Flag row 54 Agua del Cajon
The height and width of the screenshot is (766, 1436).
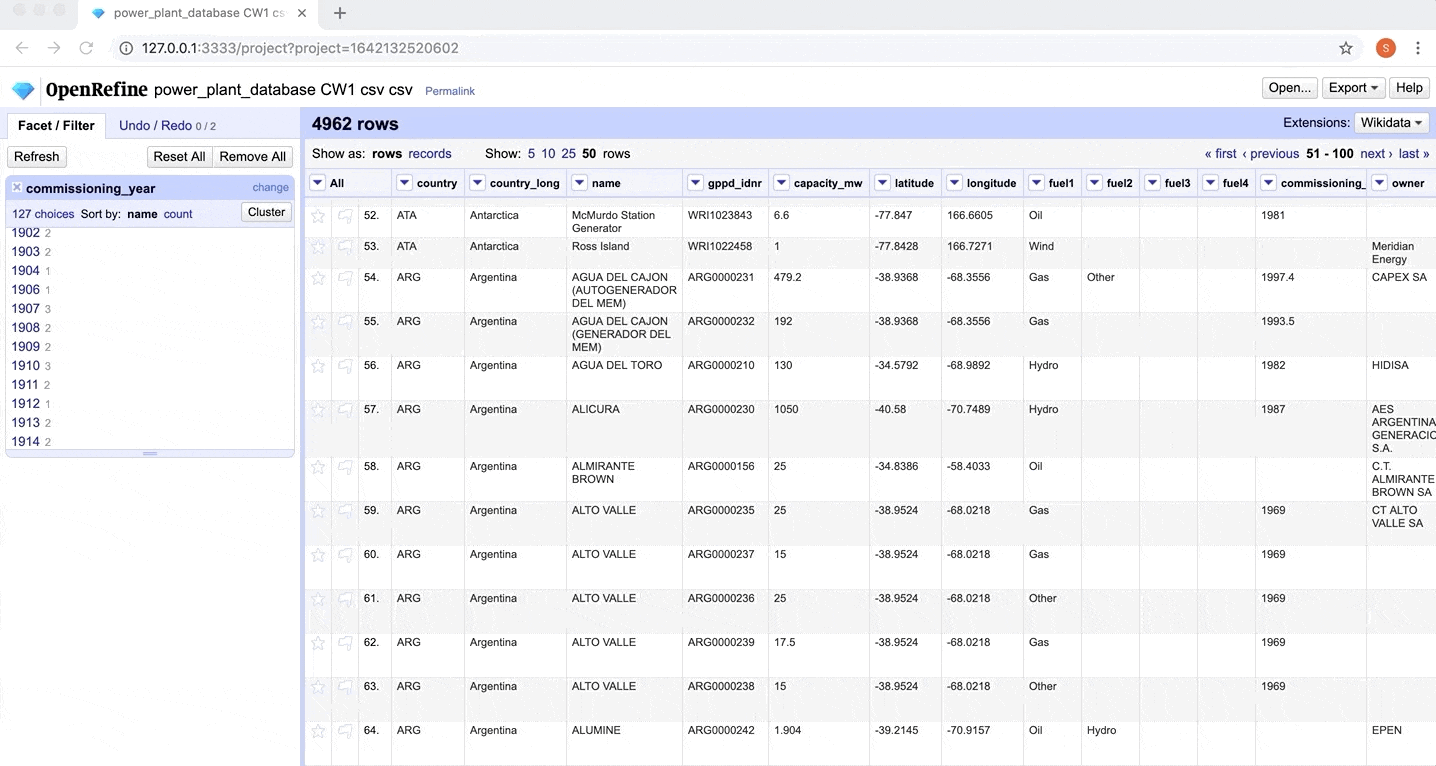[x=345, y=278]
